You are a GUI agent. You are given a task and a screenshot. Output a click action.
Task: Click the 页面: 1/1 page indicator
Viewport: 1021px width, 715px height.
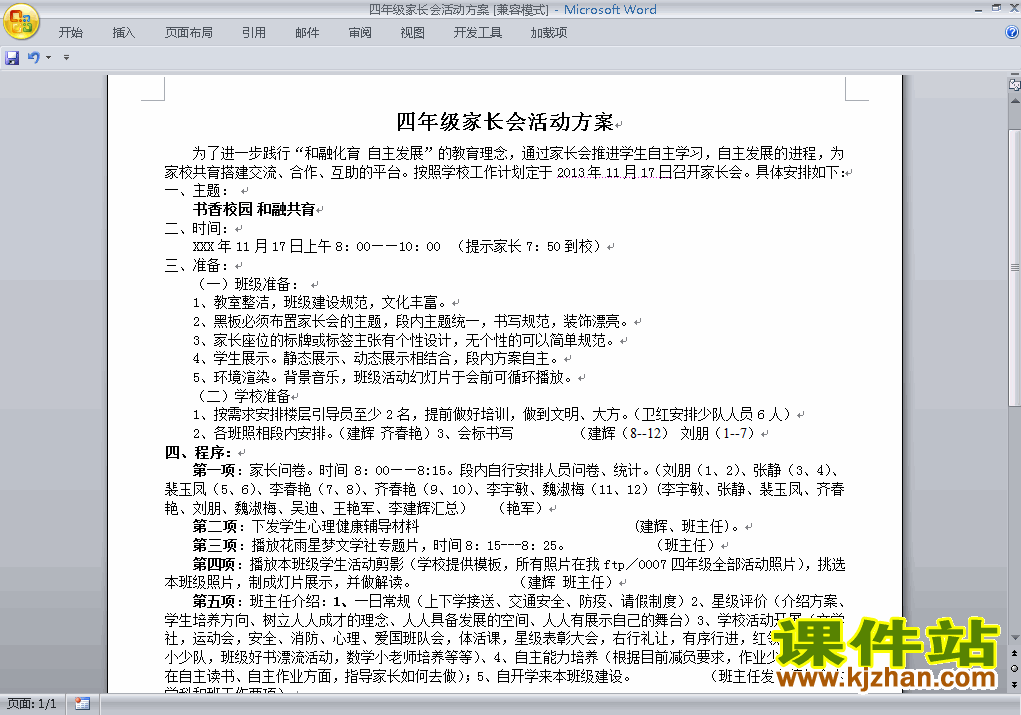(x=31, y=704)
